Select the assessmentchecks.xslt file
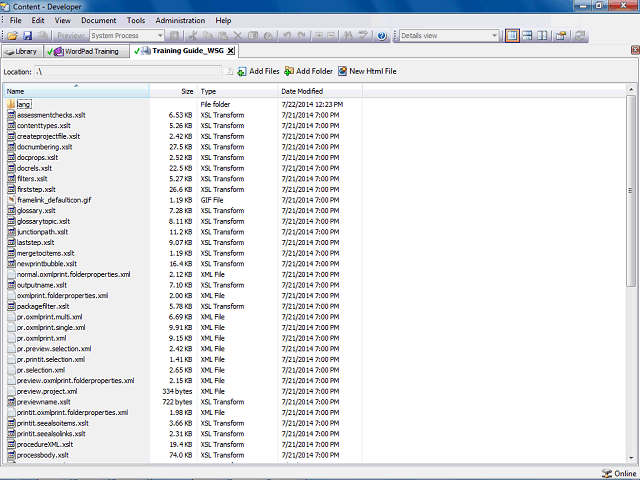 51,115
